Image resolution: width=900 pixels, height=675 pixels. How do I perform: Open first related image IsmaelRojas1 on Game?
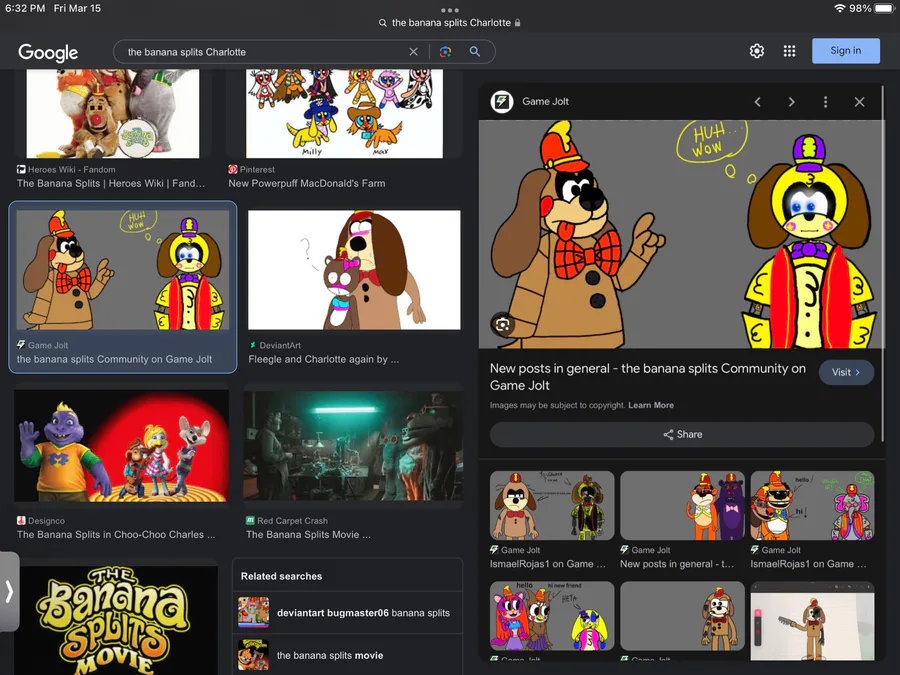click(x=552, y=506)
